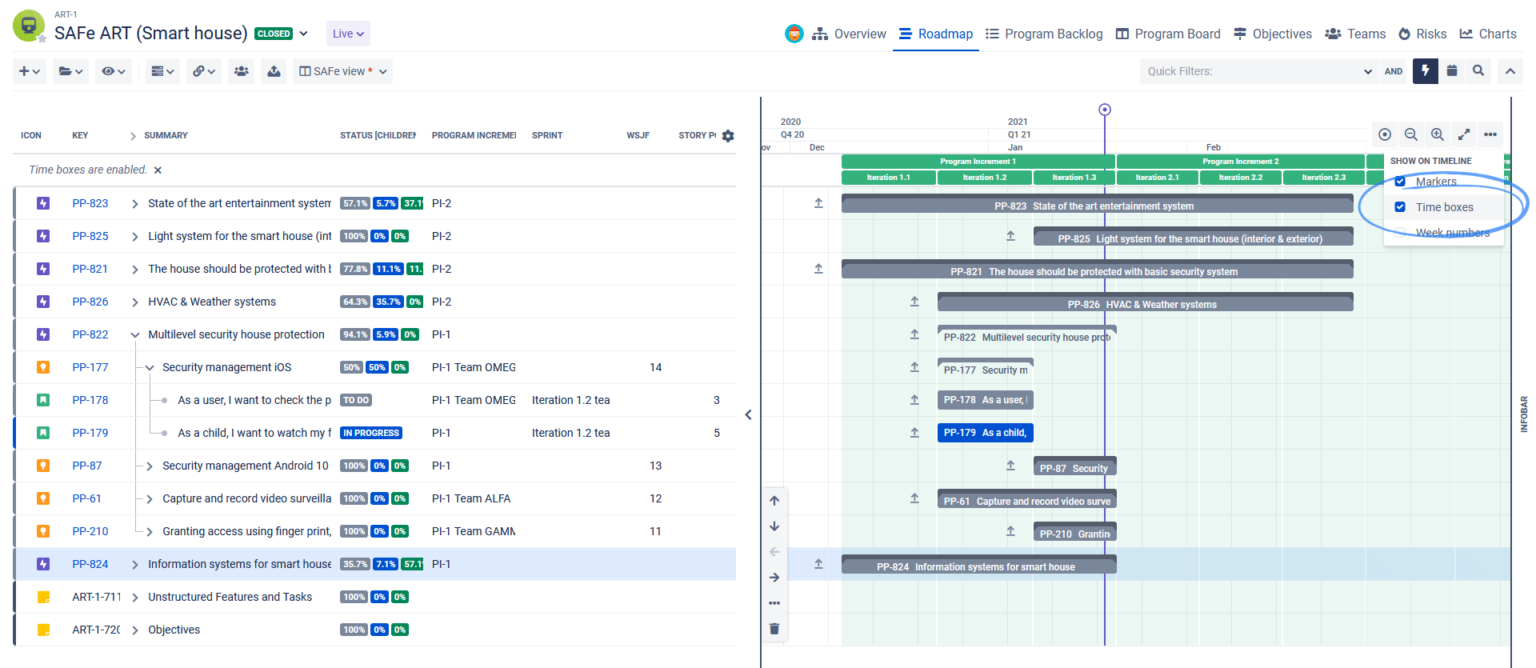
Task: Disable Time boxes in the Show on Timeline menu
Action: click(x=1400, y=207)
